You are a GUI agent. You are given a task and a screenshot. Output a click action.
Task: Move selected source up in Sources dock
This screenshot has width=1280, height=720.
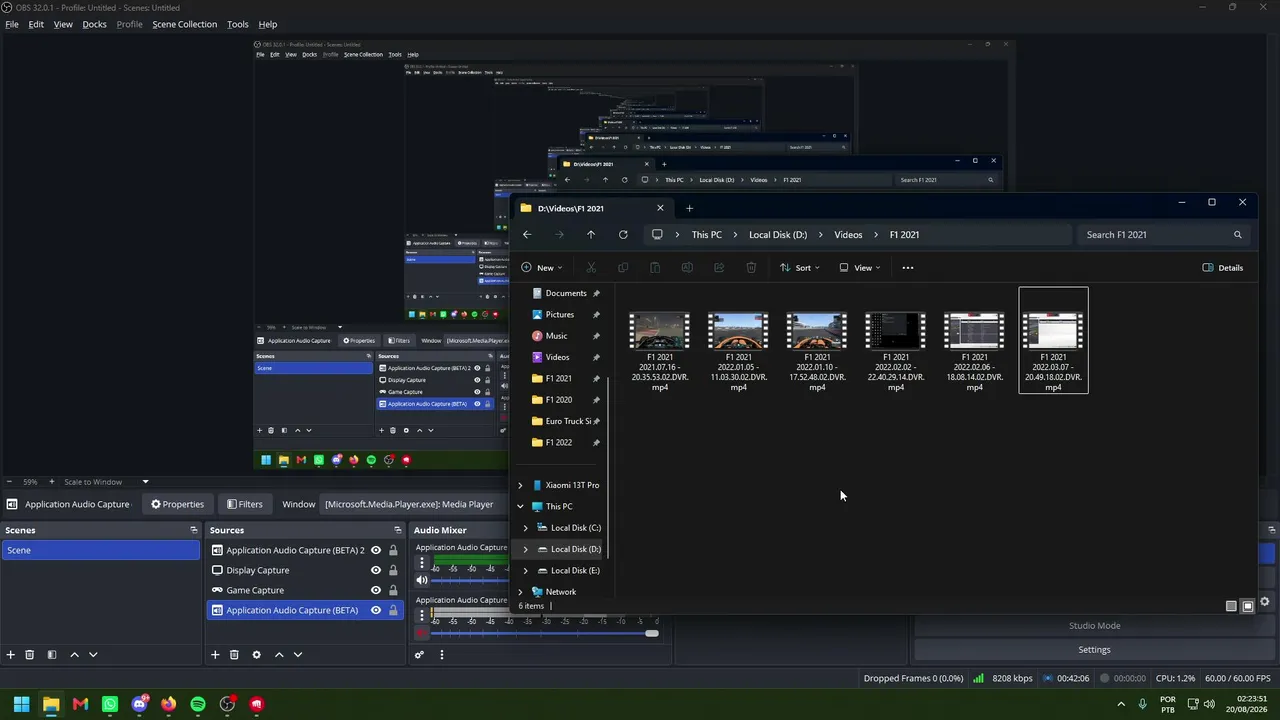pos(279,655)
